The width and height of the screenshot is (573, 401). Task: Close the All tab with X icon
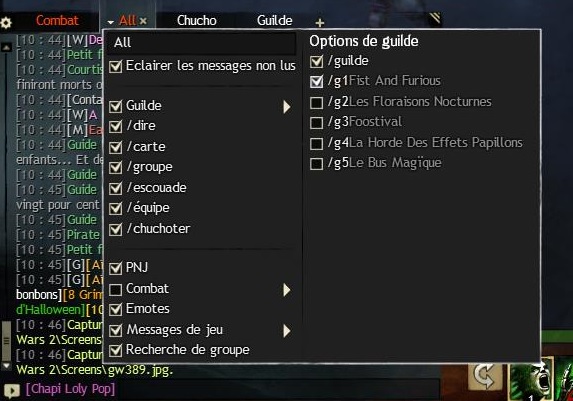pyautogui.click(x=143, y=21)
